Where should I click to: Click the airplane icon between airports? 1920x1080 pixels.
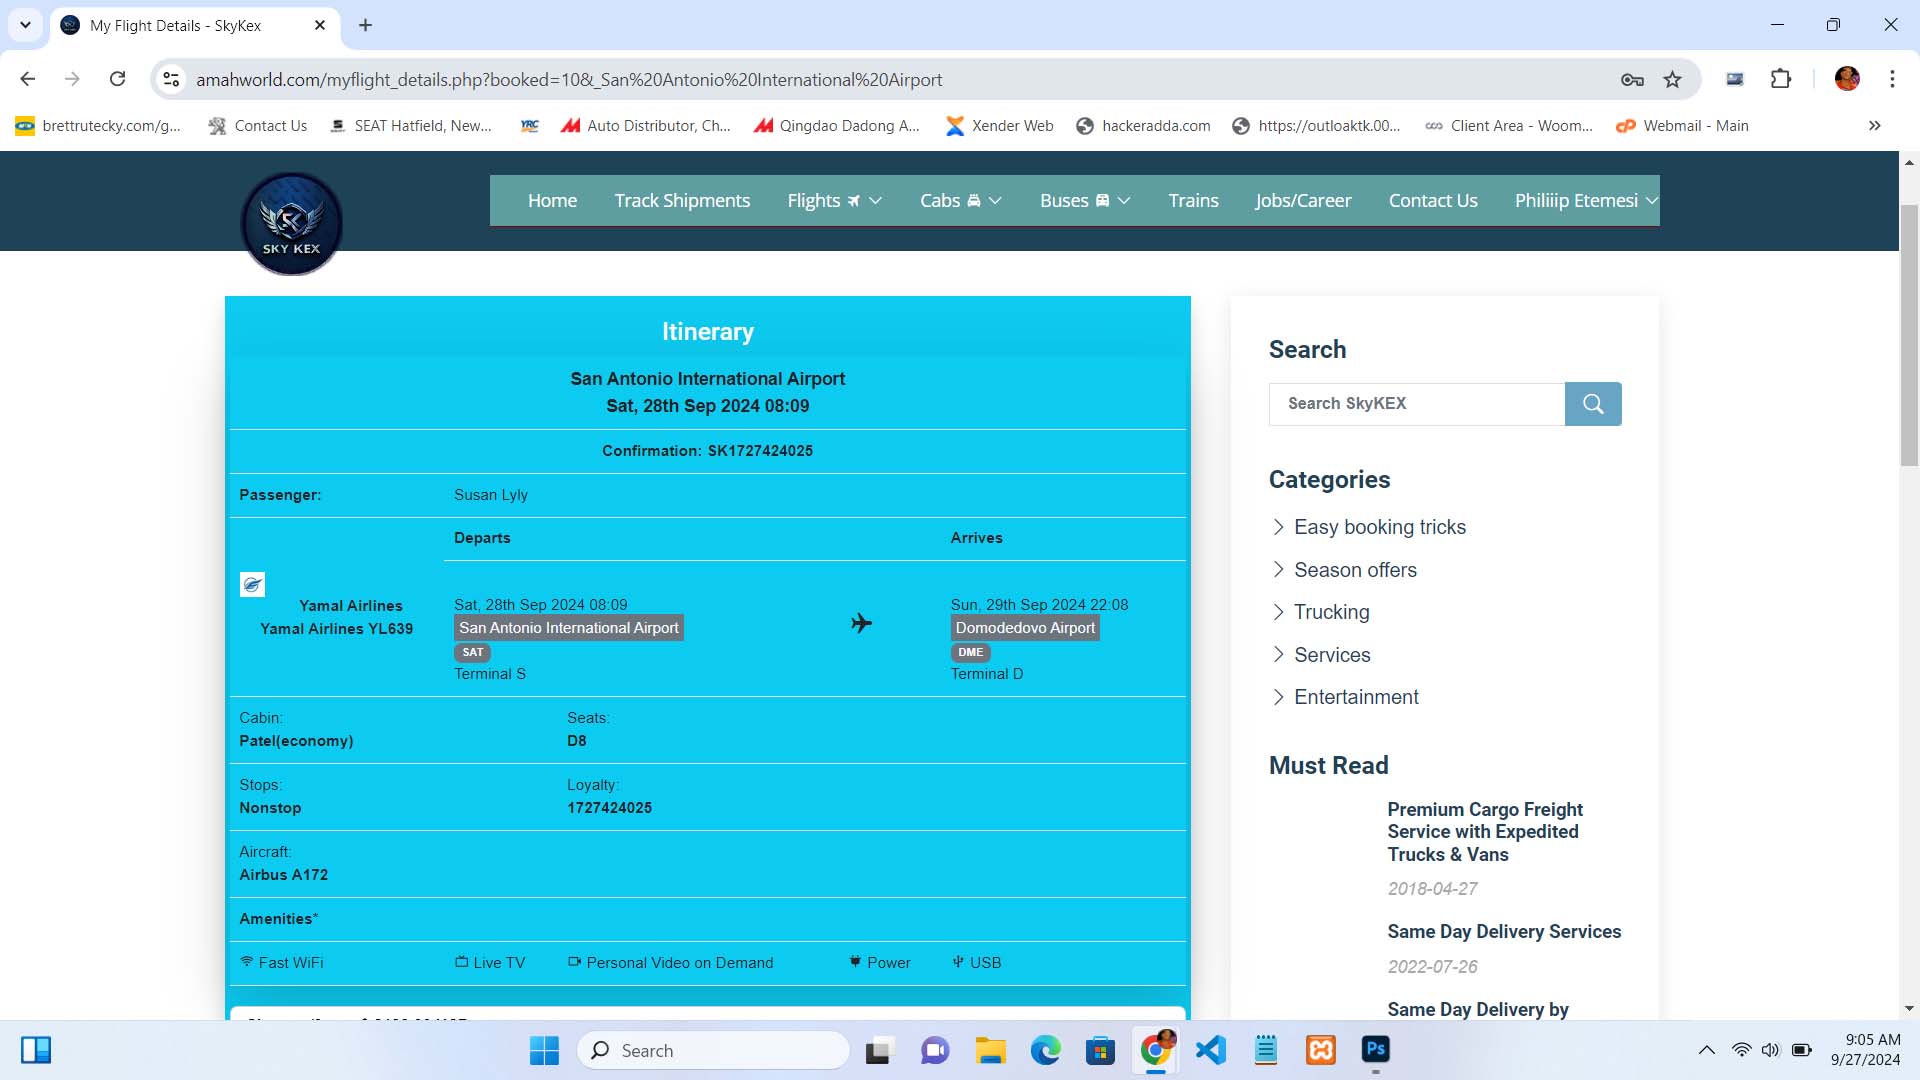(x=861, y=623)
